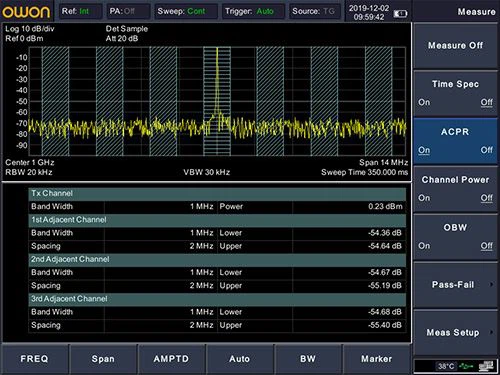Click the battery status icon
The image size is (500, 375).
click(400, 14)
